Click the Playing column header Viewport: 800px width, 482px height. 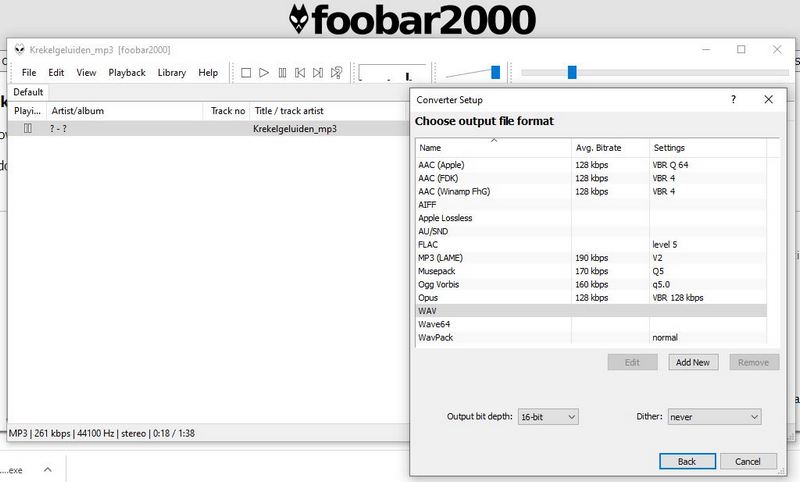pyautogui.click(x=27, y=111)
